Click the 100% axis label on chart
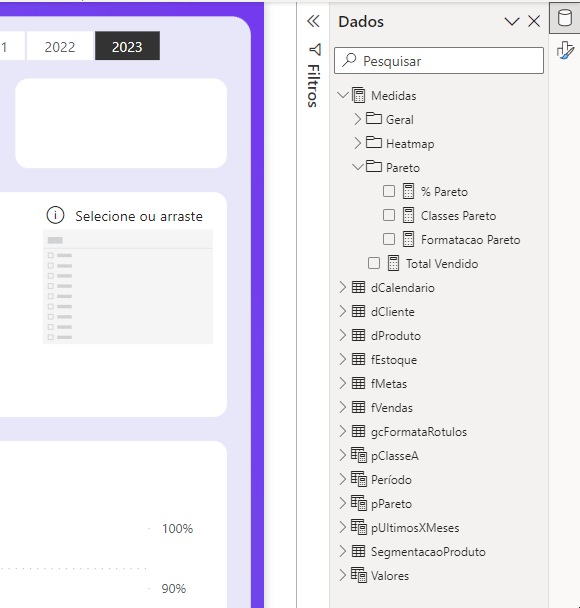Screen dimensions: 580x608 [178, 529]
